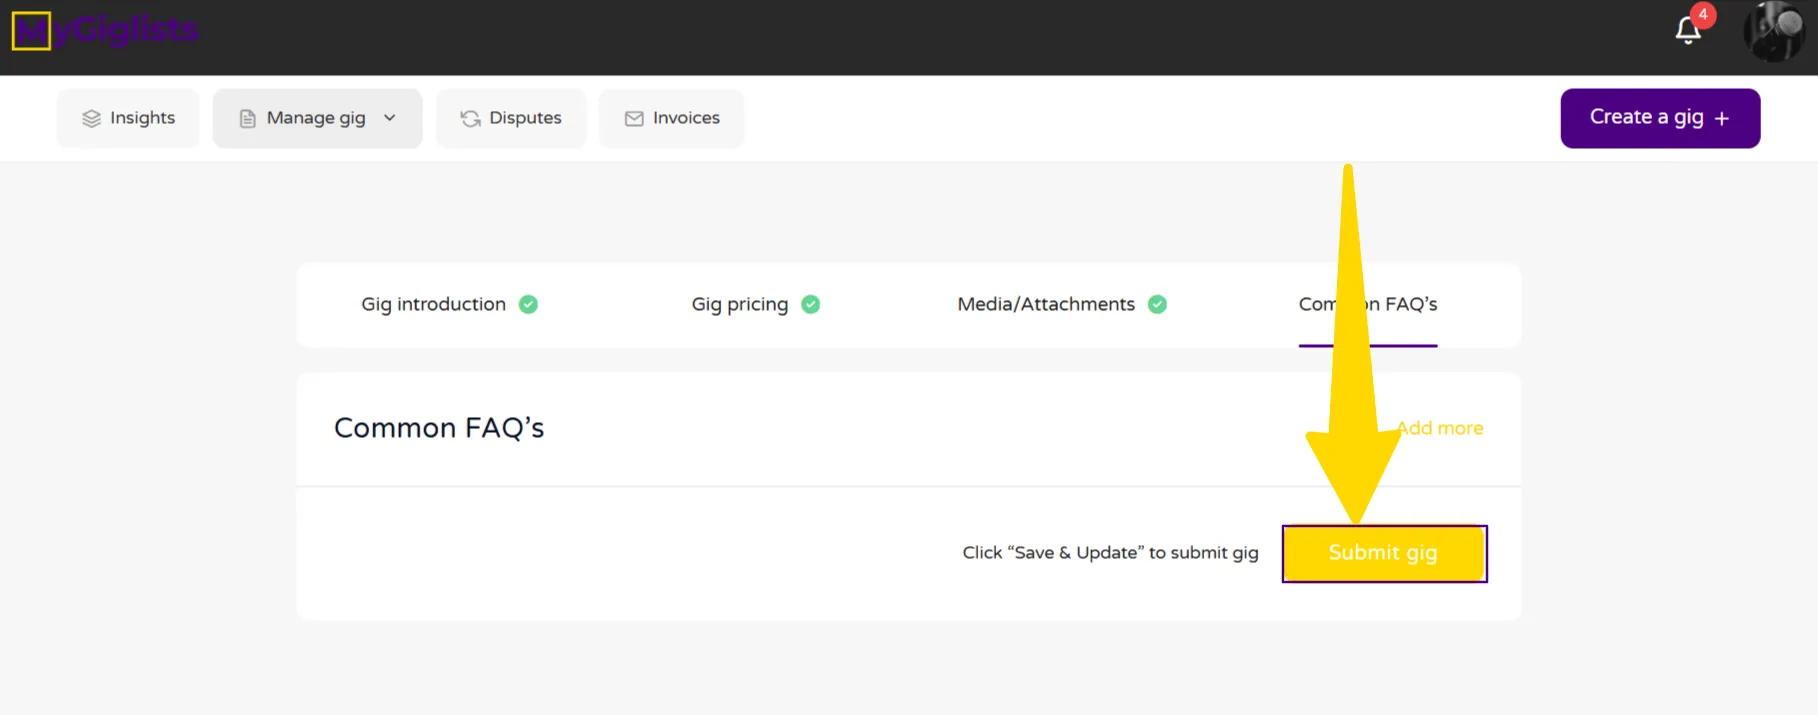The height and width of the screenshot is (715, 1818).
Task: Click the Manage gig document icon
Action: [x=247, y=118]
